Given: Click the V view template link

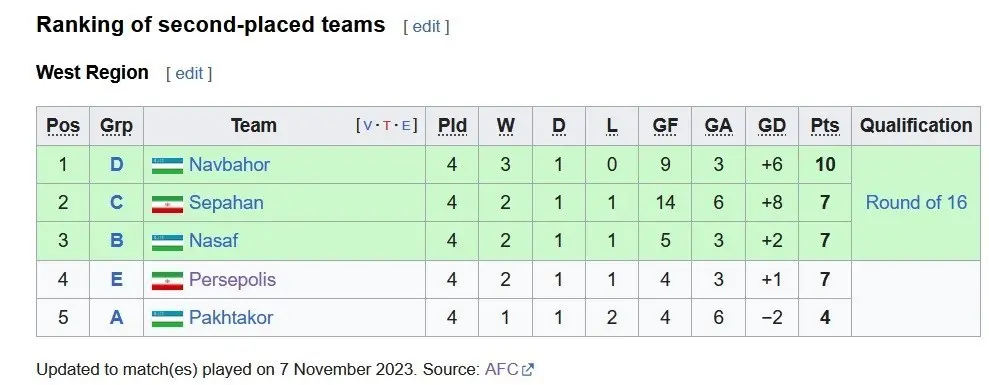Looking at the screenshot, I should (368, 126).
